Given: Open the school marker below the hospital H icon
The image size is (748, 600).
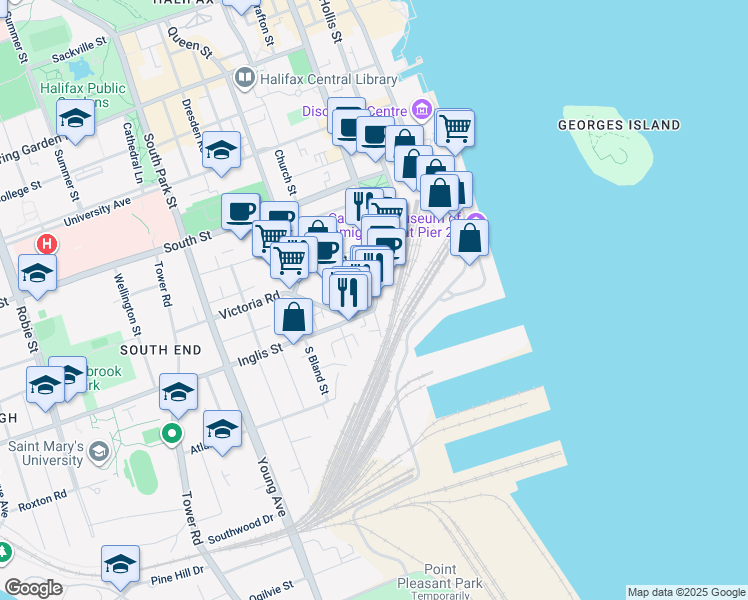Looking at the screenshot, I should coord(38,277).
